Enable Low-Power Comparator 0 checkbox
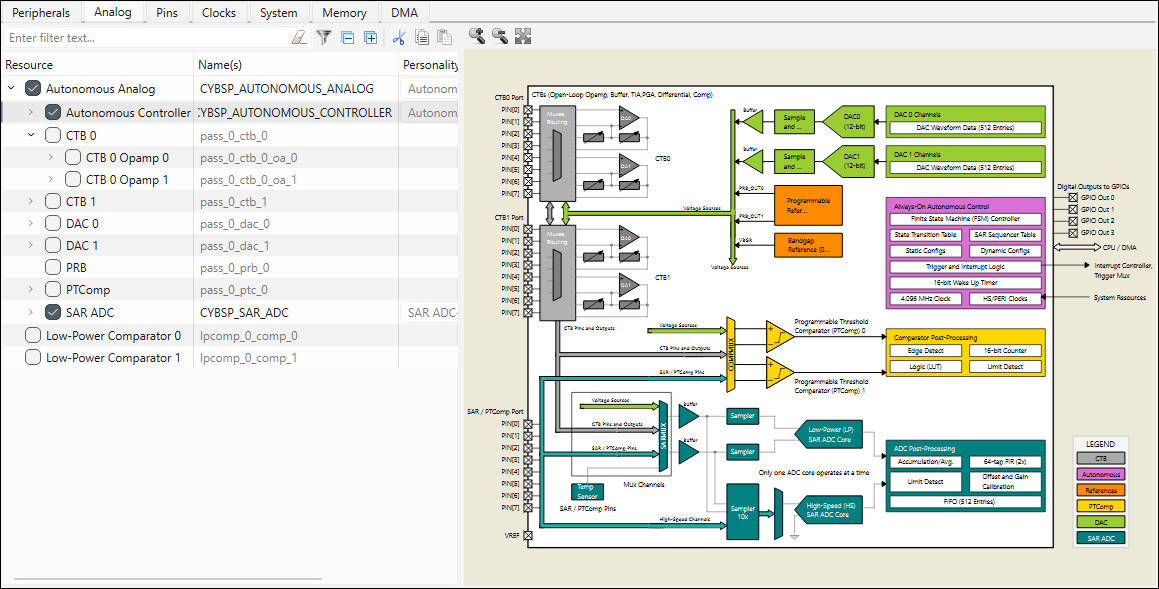The width and height of the screenshot is (1159, 589). tap(33, 336)
